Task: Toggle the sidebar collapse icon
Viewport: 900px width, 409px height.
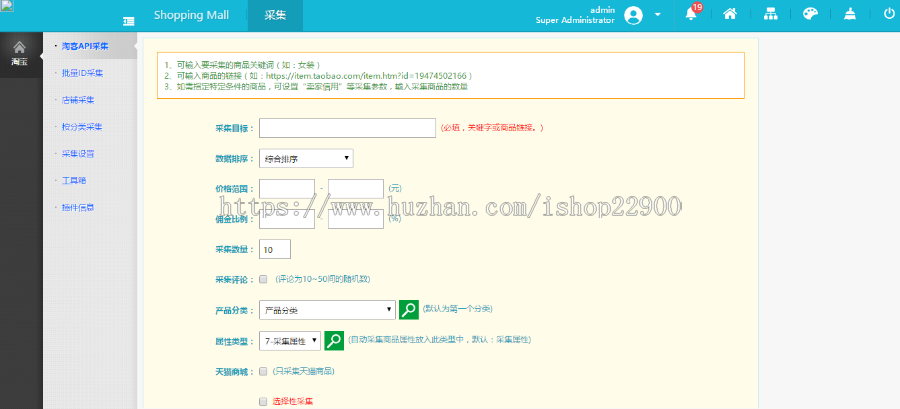Action: pos(129,21)
